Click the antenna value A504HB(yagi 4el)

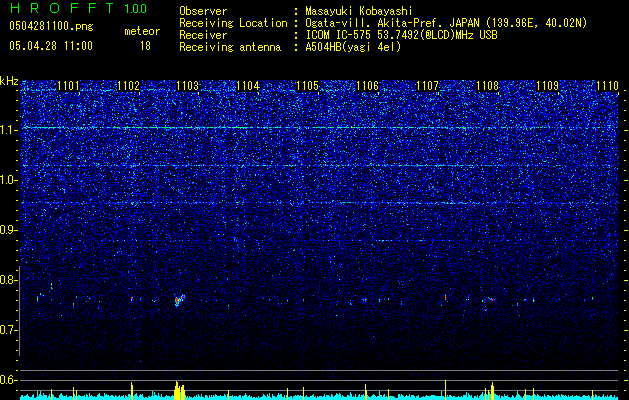click(353, 47)
